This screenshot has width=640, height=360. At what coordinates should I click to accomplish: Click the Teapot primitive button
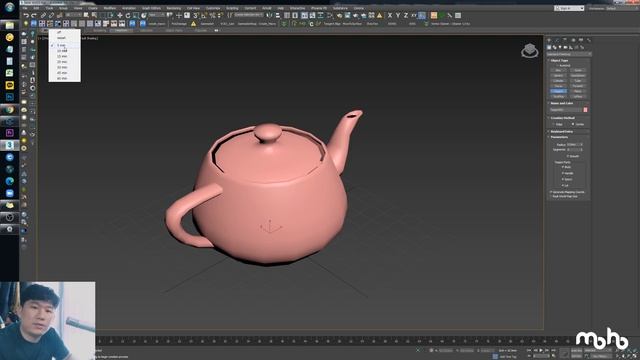[558, 91]
